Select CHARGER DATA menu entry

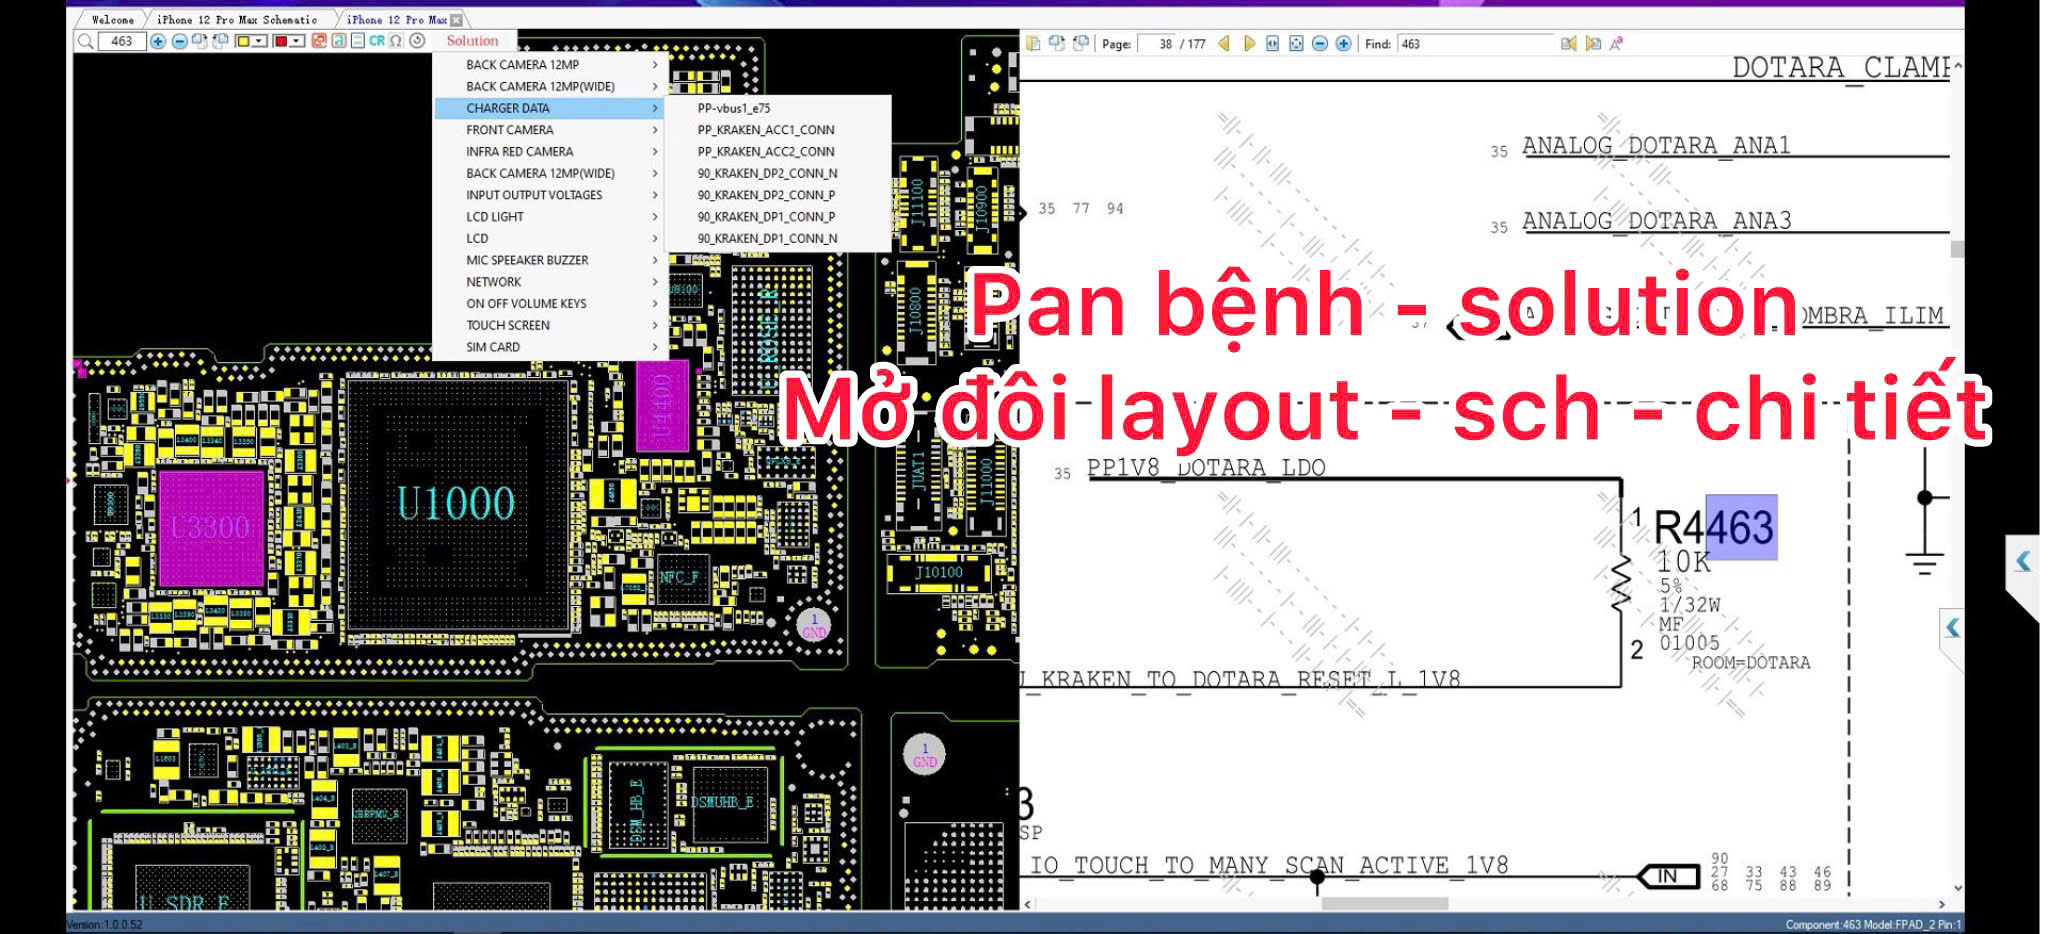(x=549, y=108)
